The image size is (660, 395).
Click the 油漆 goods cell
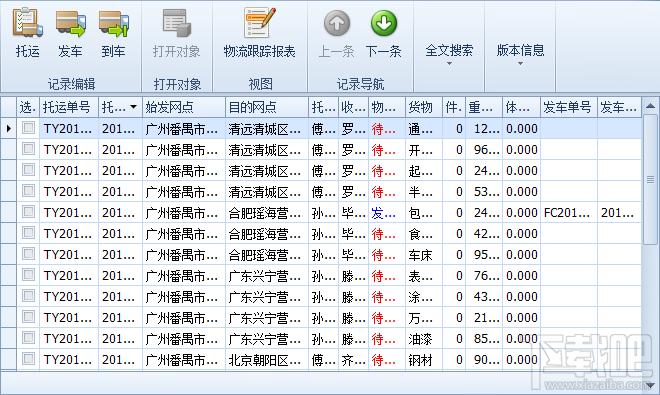424,339
